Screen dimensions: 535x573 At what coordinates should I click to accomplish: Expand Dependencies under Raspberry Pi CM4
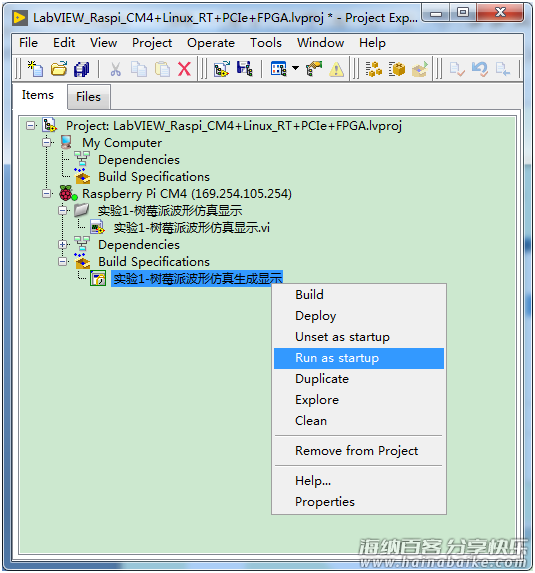[x=62, y=244]
